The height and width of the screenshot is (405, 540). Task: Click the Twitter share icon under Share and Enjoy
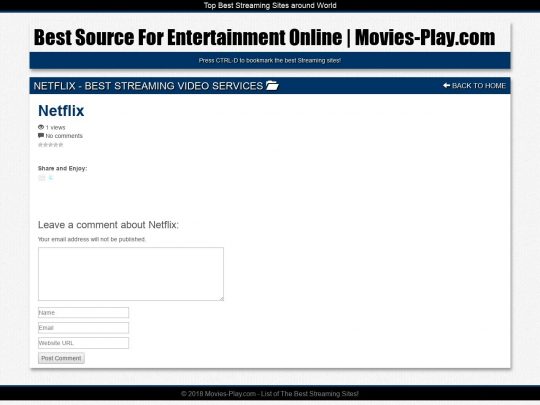pyautogui.click(x=51, y=178)
